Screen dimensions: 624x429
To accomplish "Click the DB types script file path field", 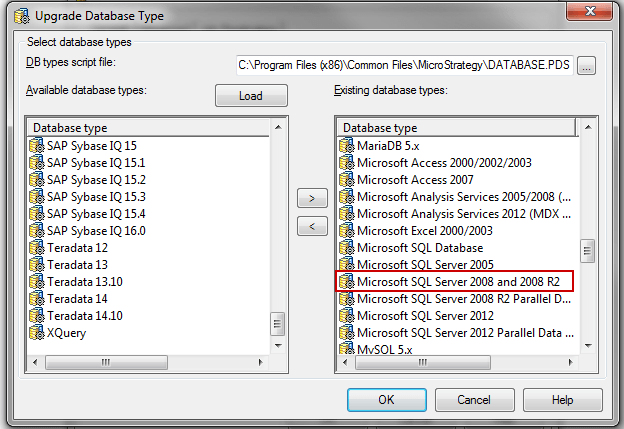I will [403, 66].
